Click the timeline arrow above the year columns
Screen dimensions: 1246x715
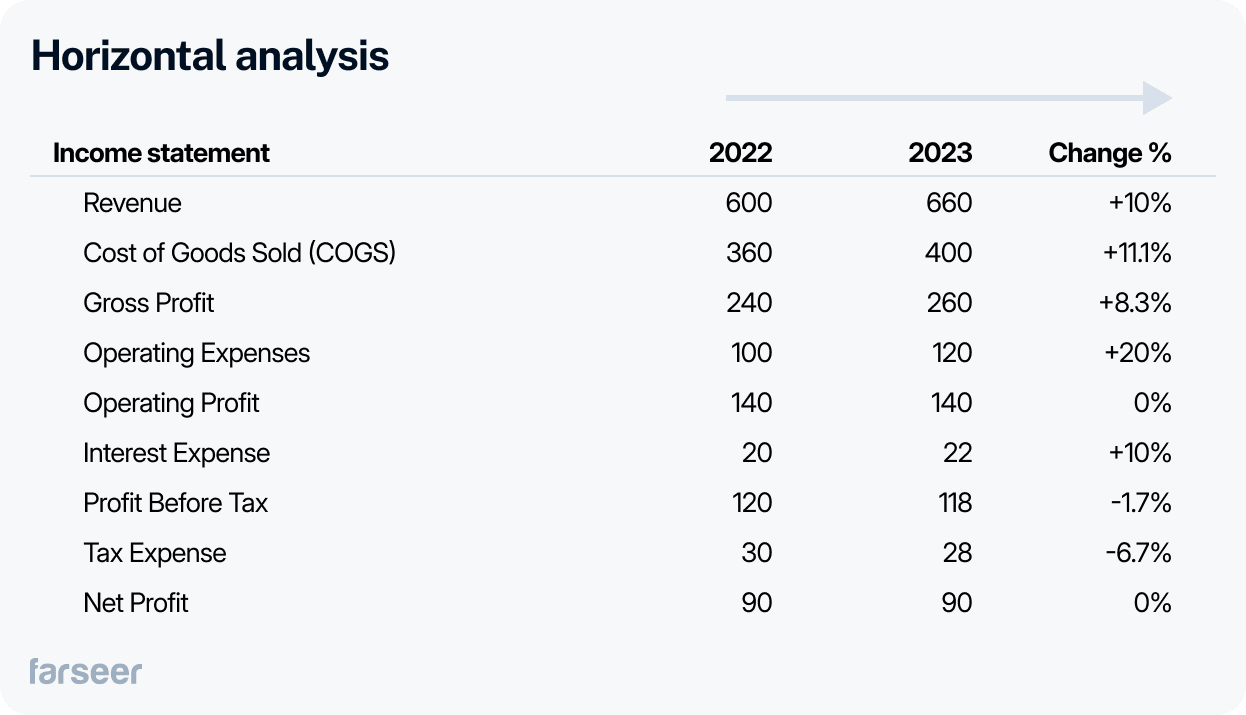(x=948, y=98)
